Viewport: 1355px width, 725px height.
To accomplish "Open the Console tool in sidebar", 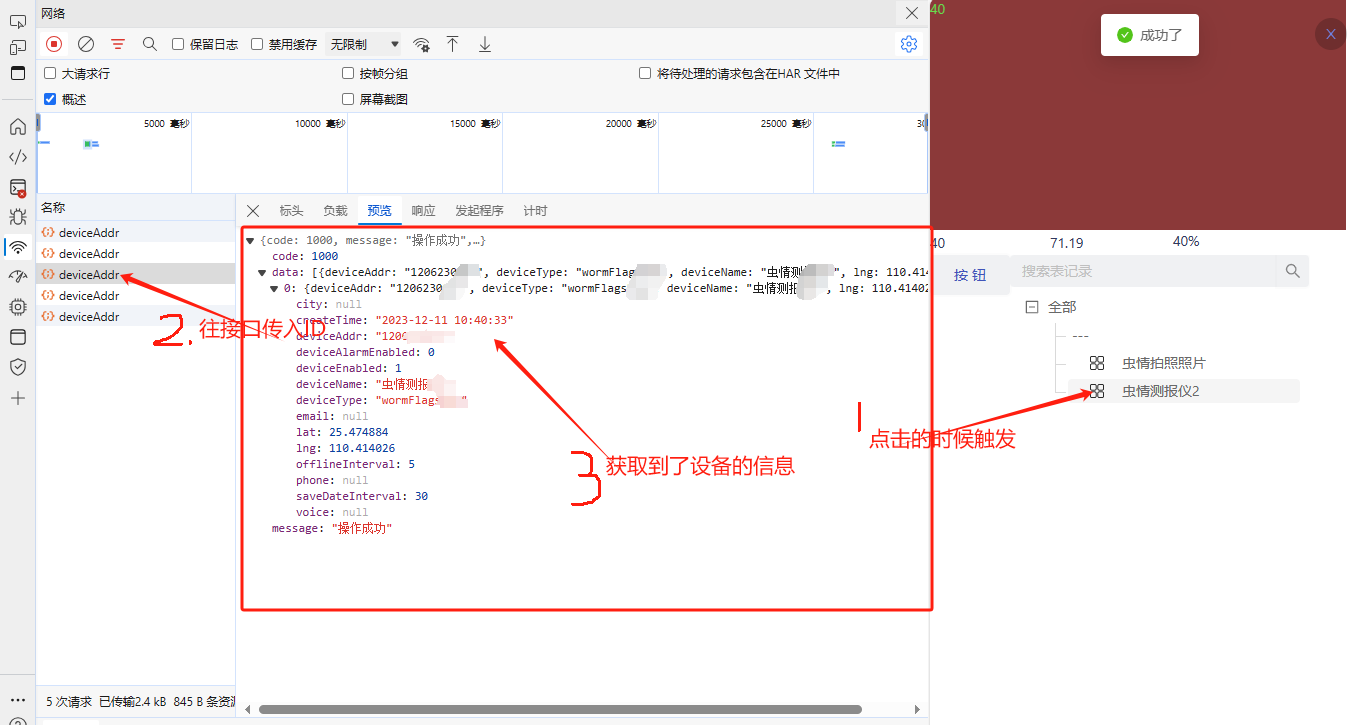I will 17,187.
